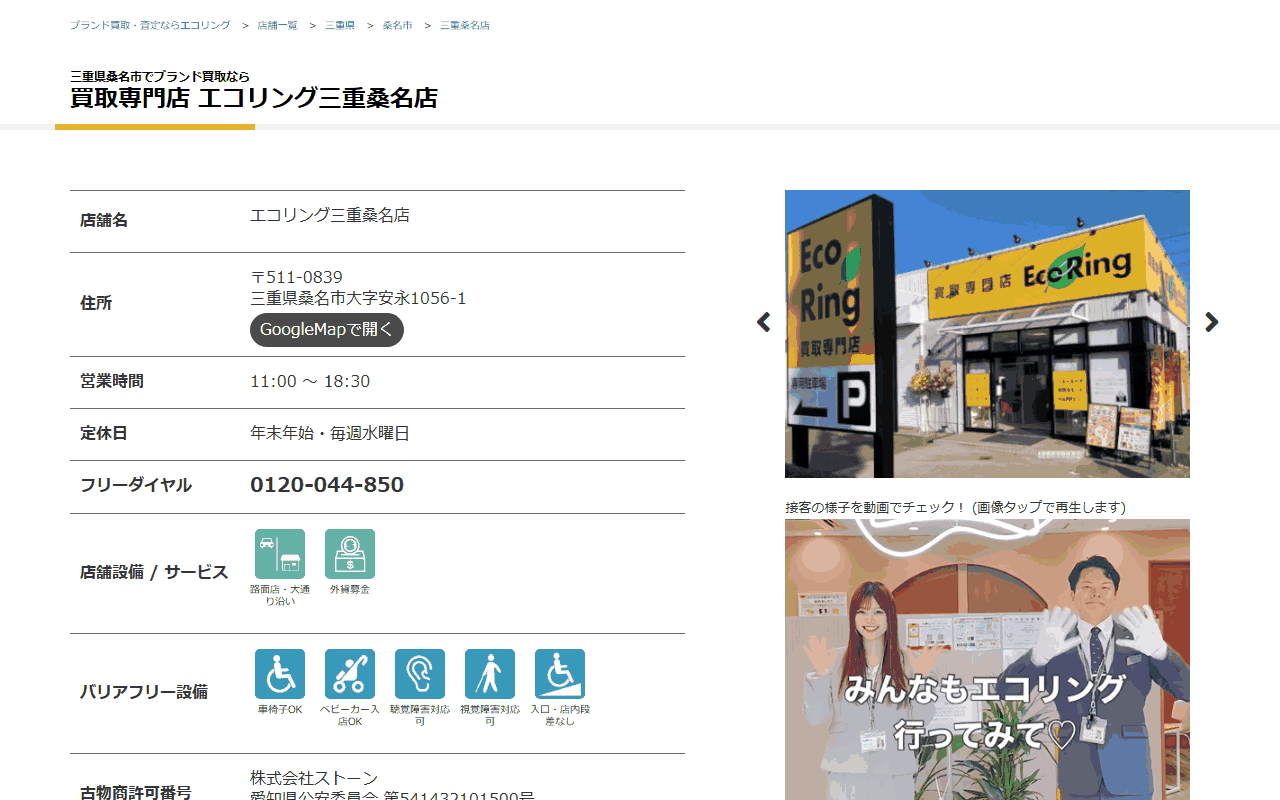
Task: Go to the ブランド買取・査定ならエコリング breadcrumb link
Action: coord(150,25)
